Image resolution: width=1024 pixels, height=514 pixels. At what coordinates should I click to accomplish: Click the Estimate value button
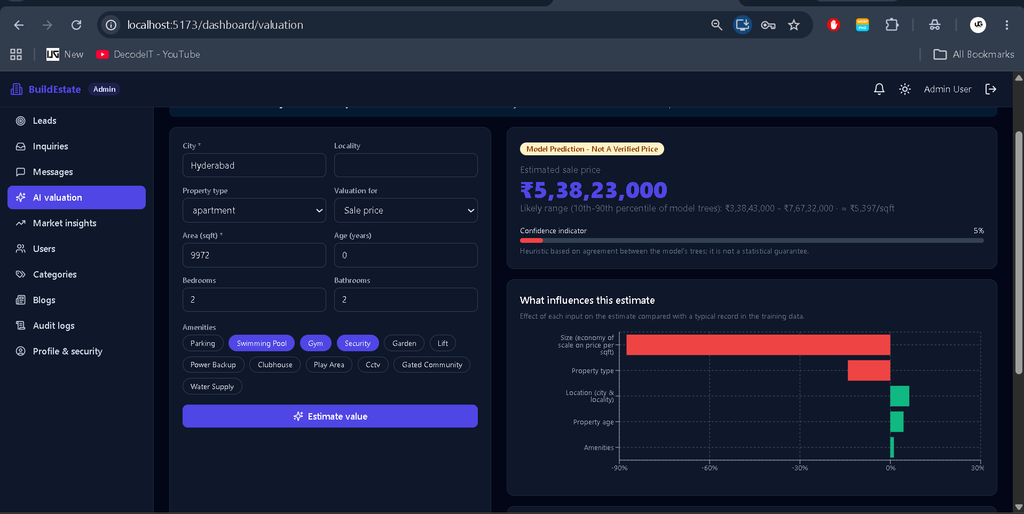pos(330,416)
